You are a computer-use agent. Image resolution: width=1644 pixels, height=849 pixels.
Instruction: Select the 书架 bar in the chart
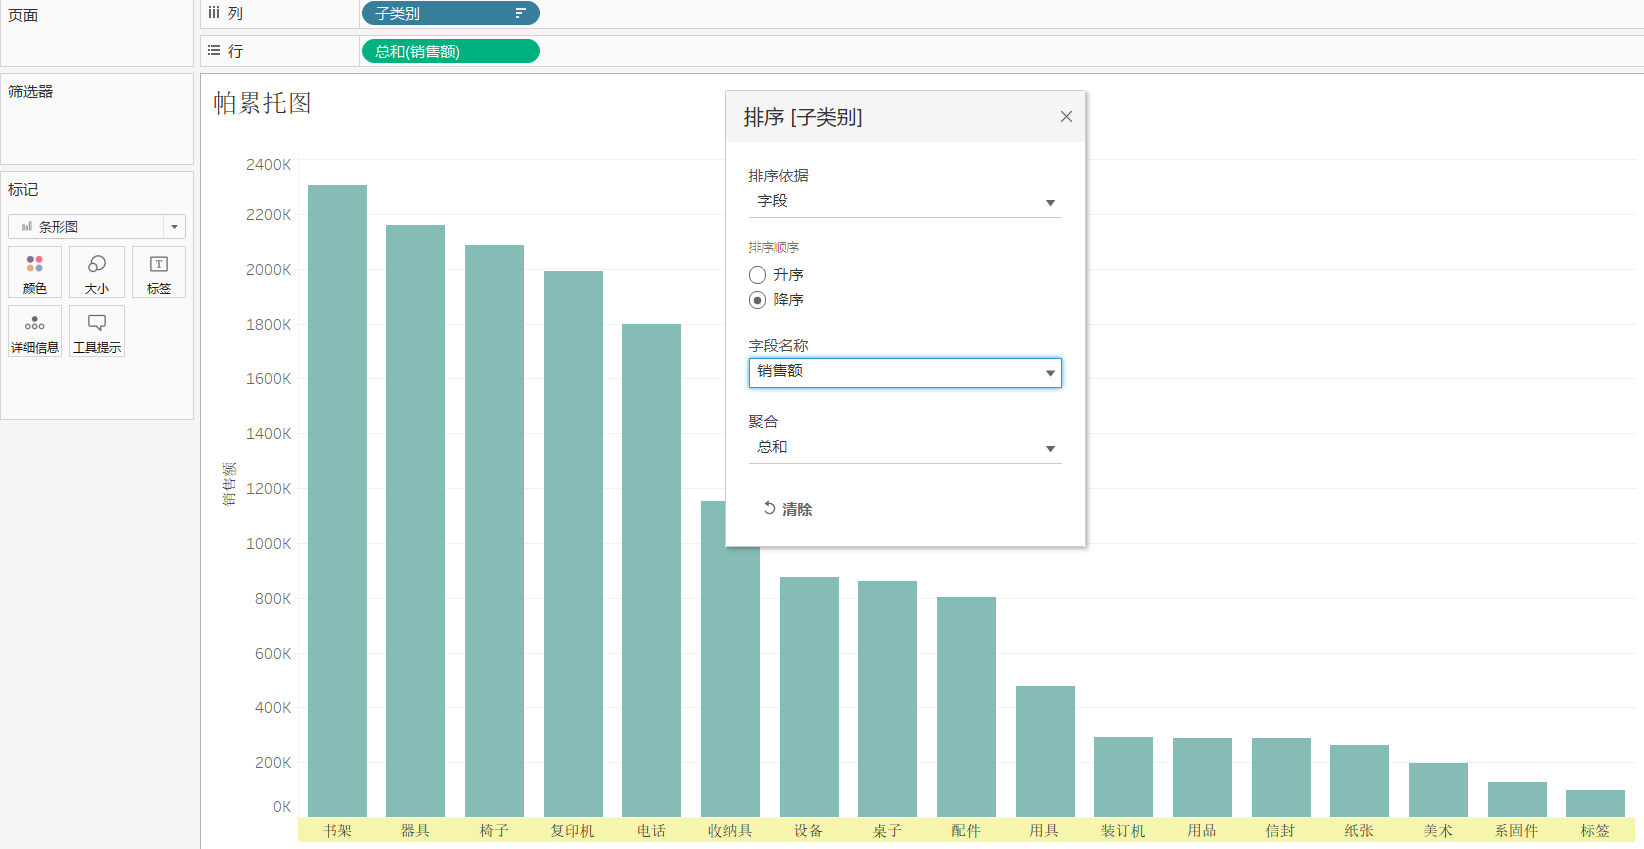pyautogui.click(x=337, y=501)
